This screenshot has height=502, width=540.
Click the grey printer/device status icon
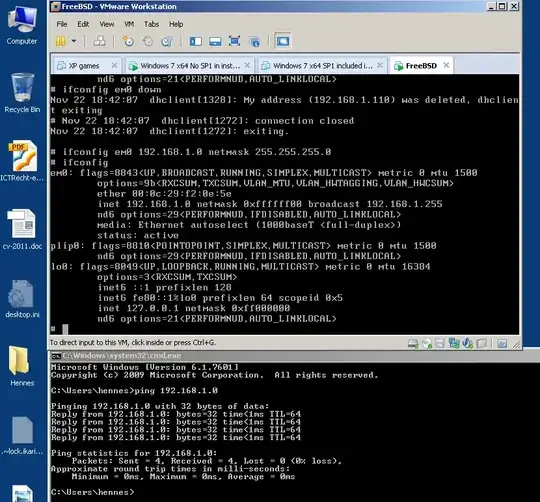(x=481, y=343)
